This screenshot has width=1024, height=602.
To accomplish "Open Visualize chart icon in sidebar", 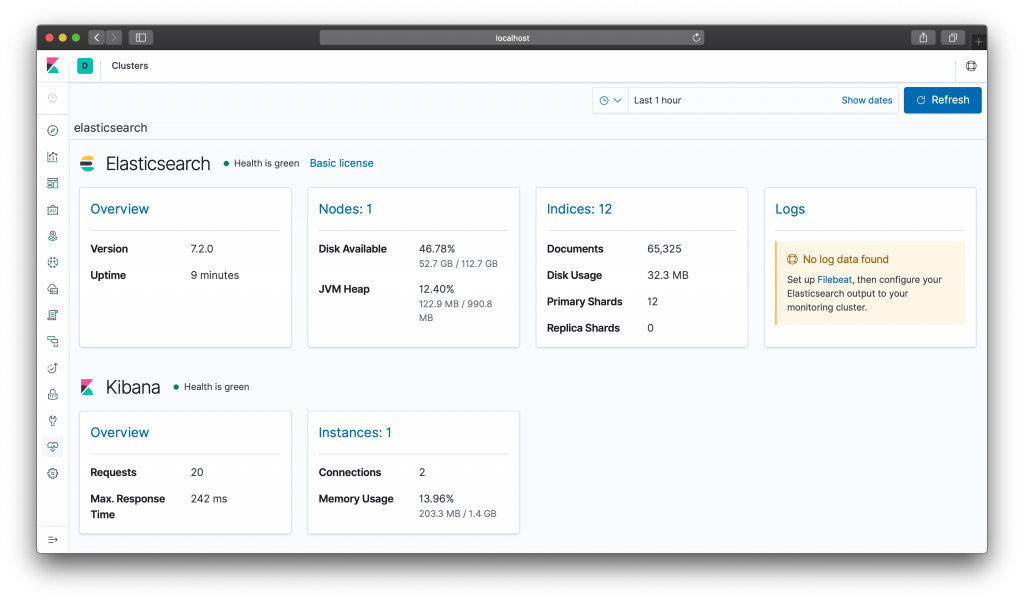I will [53, 157].
